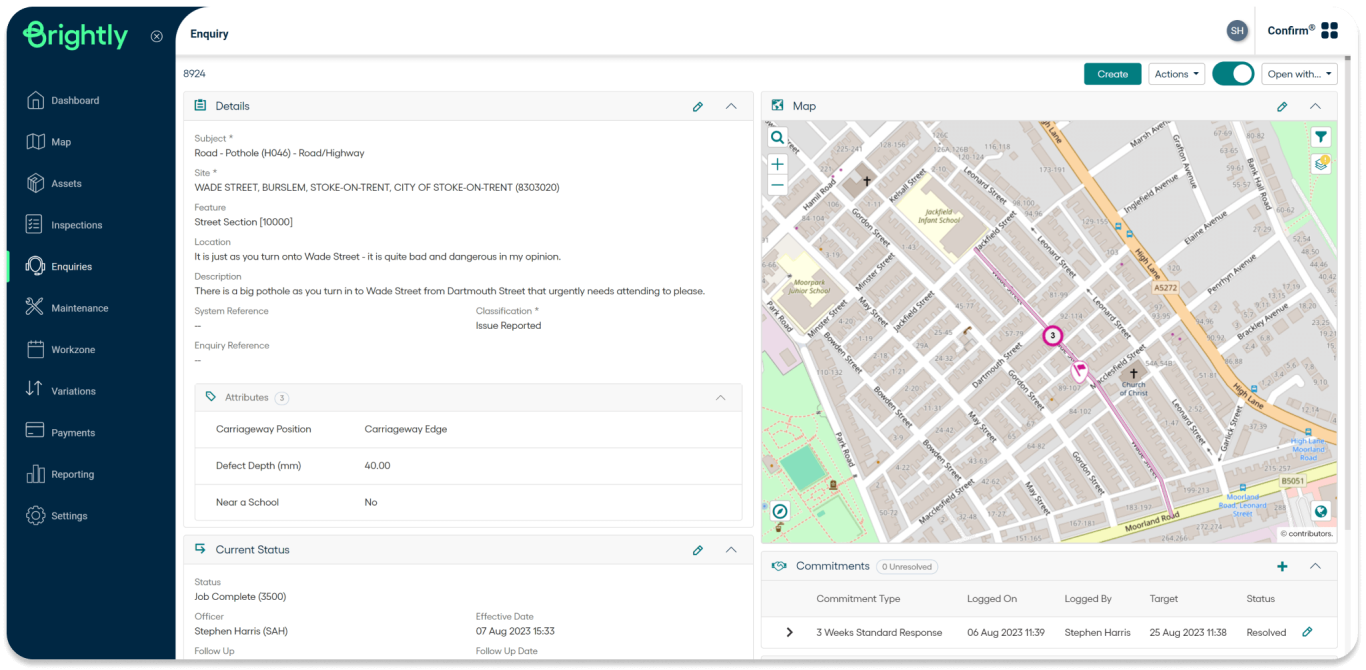Zoom in on the map
Screen dimensions: 1366x670
click(x=777, y=164)
